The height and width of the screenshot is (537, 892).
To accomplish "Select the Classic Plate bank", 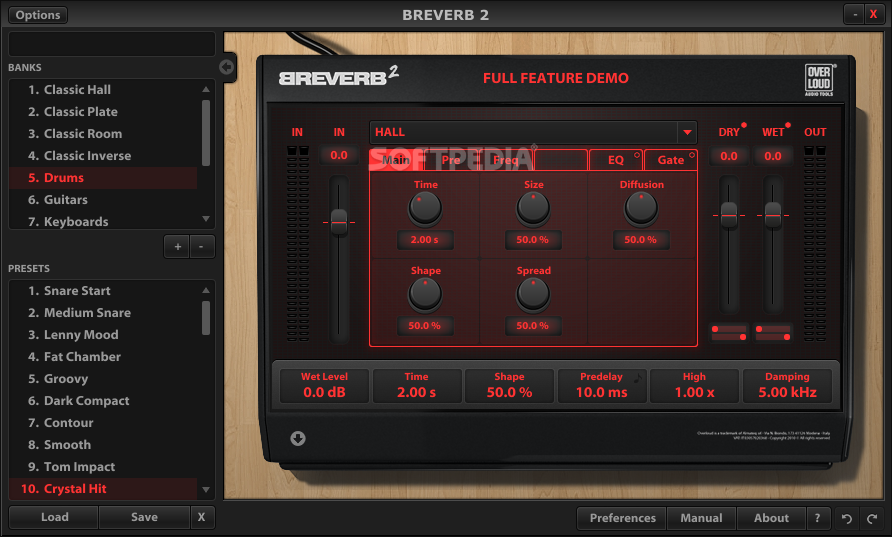I will pyautogui.click(x=103, y=111).
